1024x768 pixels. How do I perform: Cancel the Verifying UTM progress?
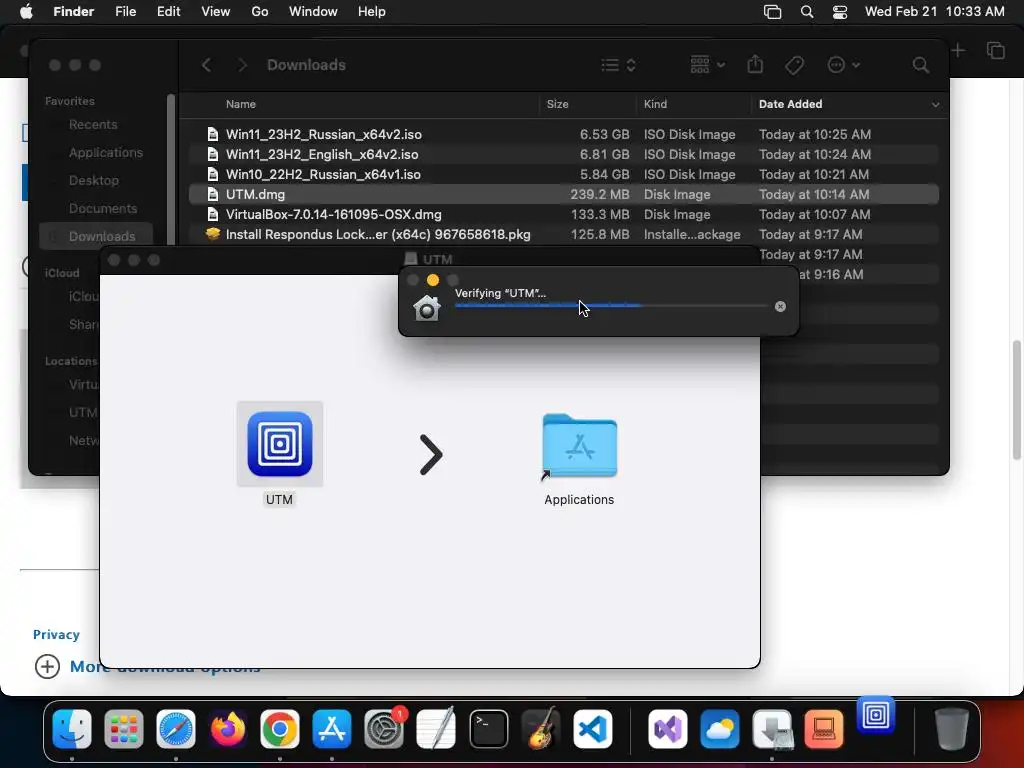tap(780, 306)
